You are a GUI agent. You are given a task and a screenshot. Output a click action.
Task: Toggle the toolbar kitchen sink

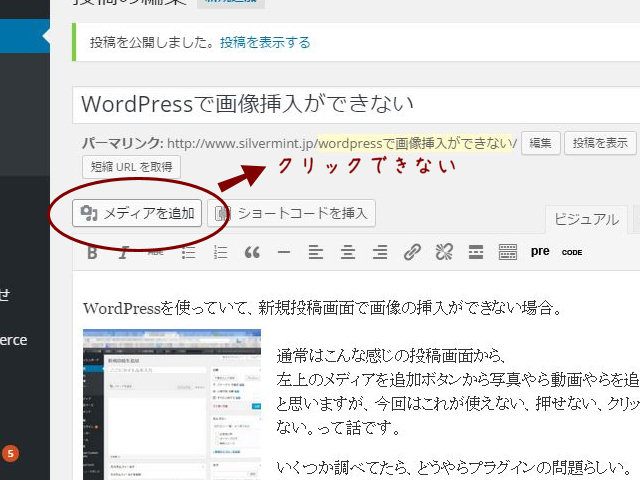point(508,253)
